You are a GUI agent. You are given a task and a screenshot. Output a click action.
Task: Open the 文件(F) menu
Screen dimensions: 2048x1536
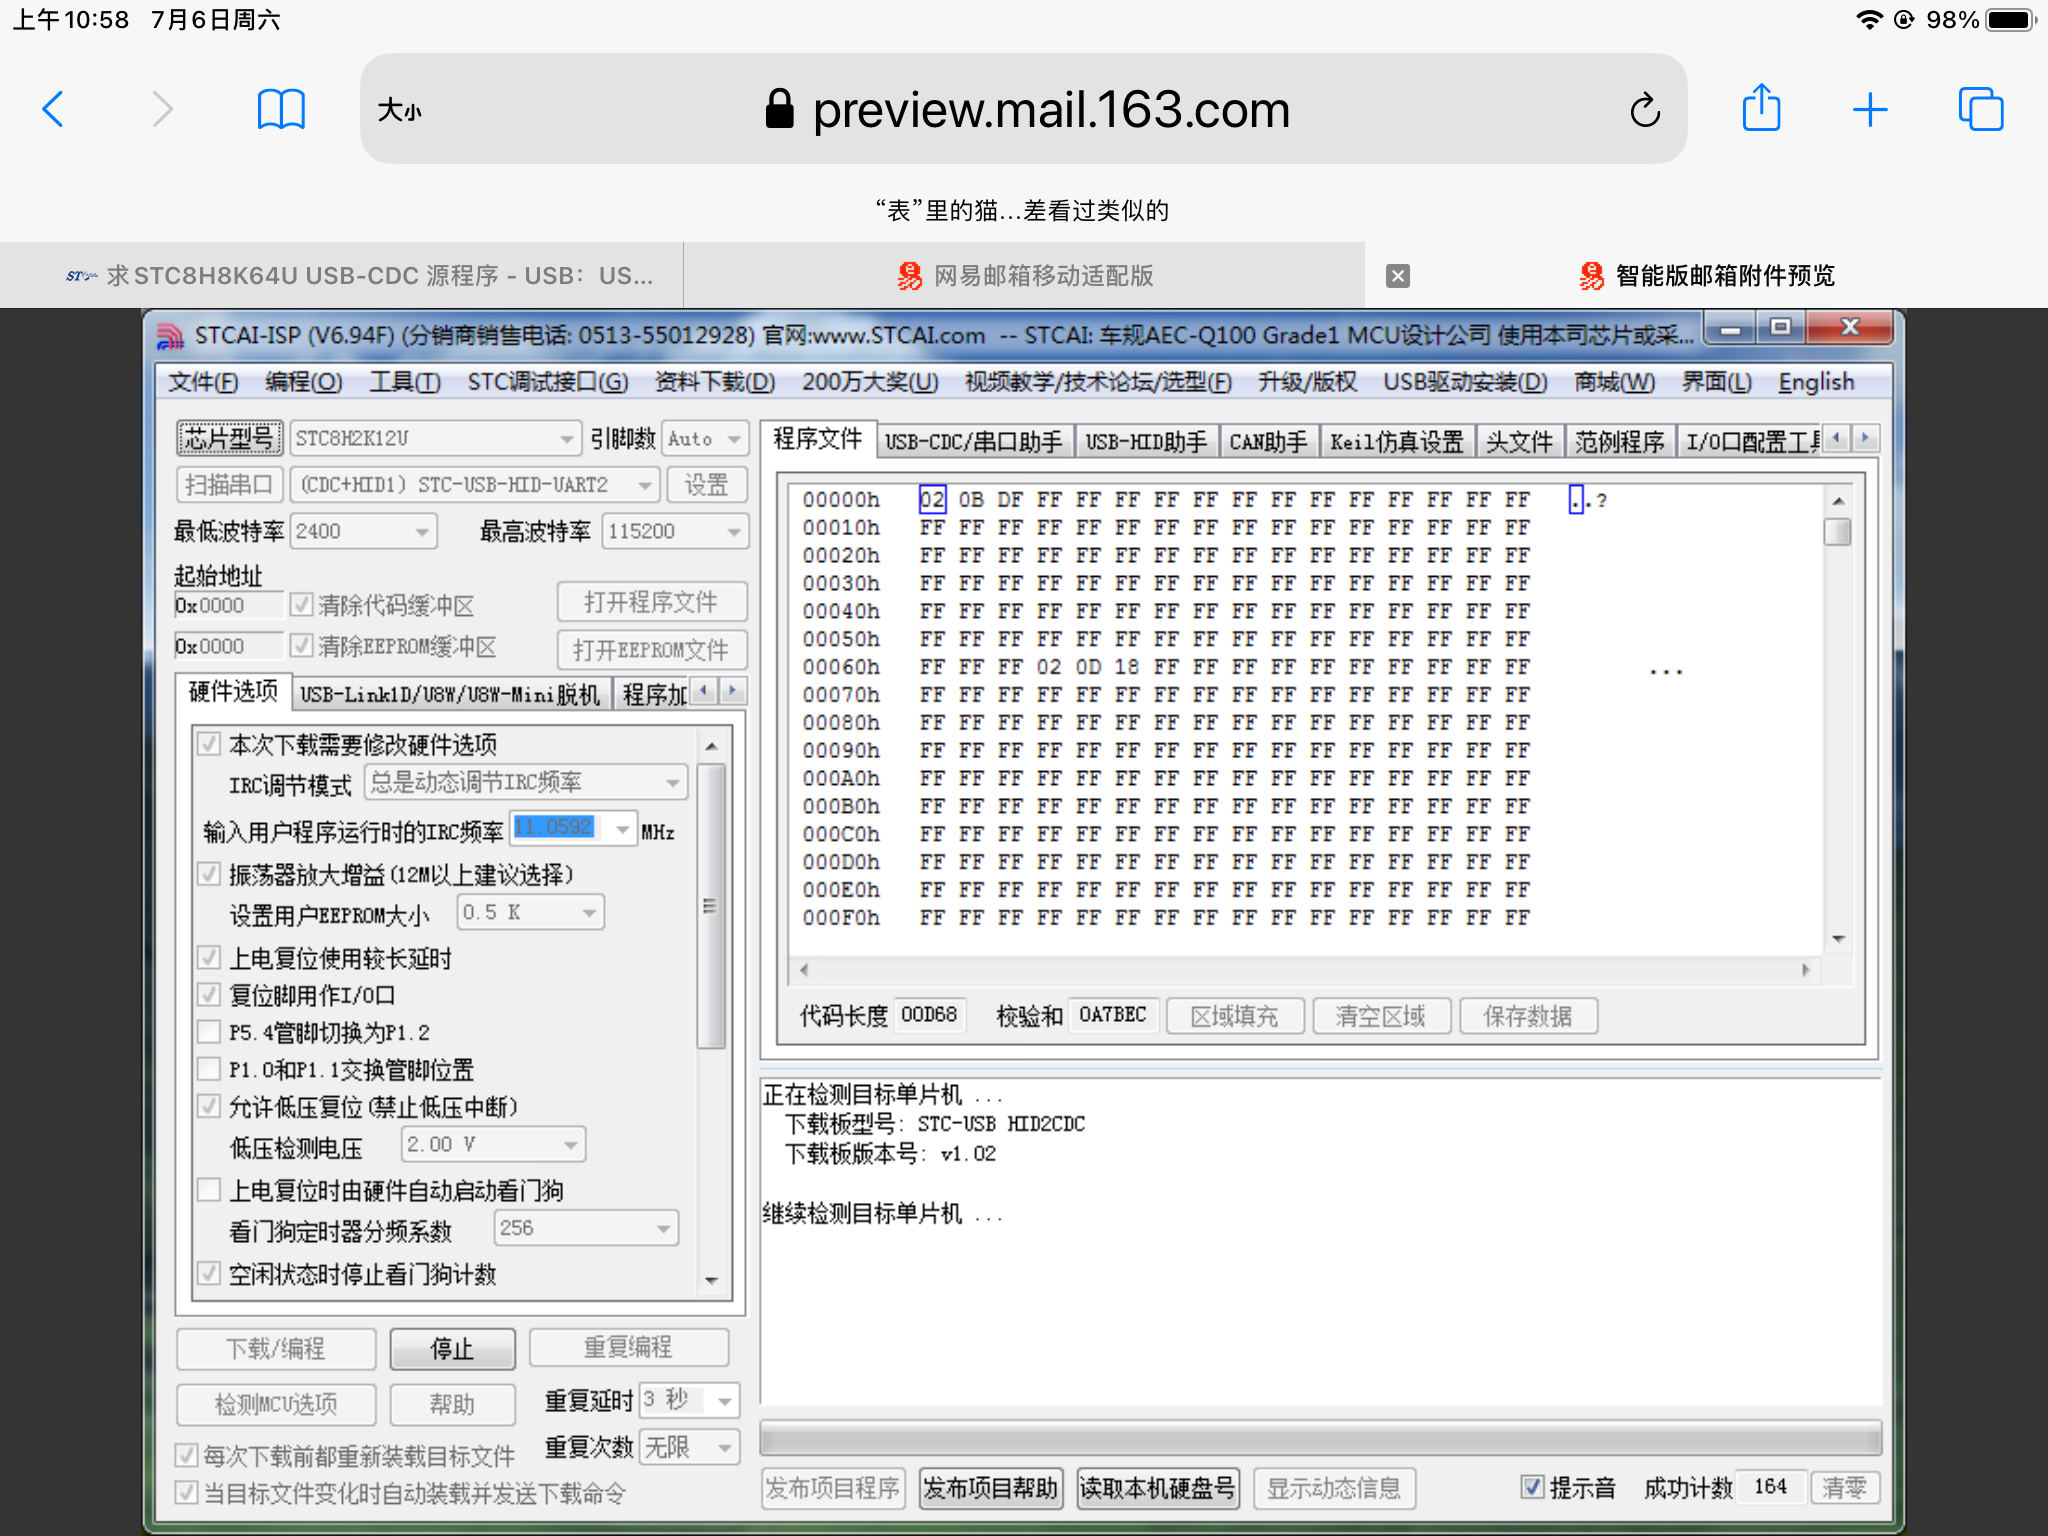[x=203, y=382]
